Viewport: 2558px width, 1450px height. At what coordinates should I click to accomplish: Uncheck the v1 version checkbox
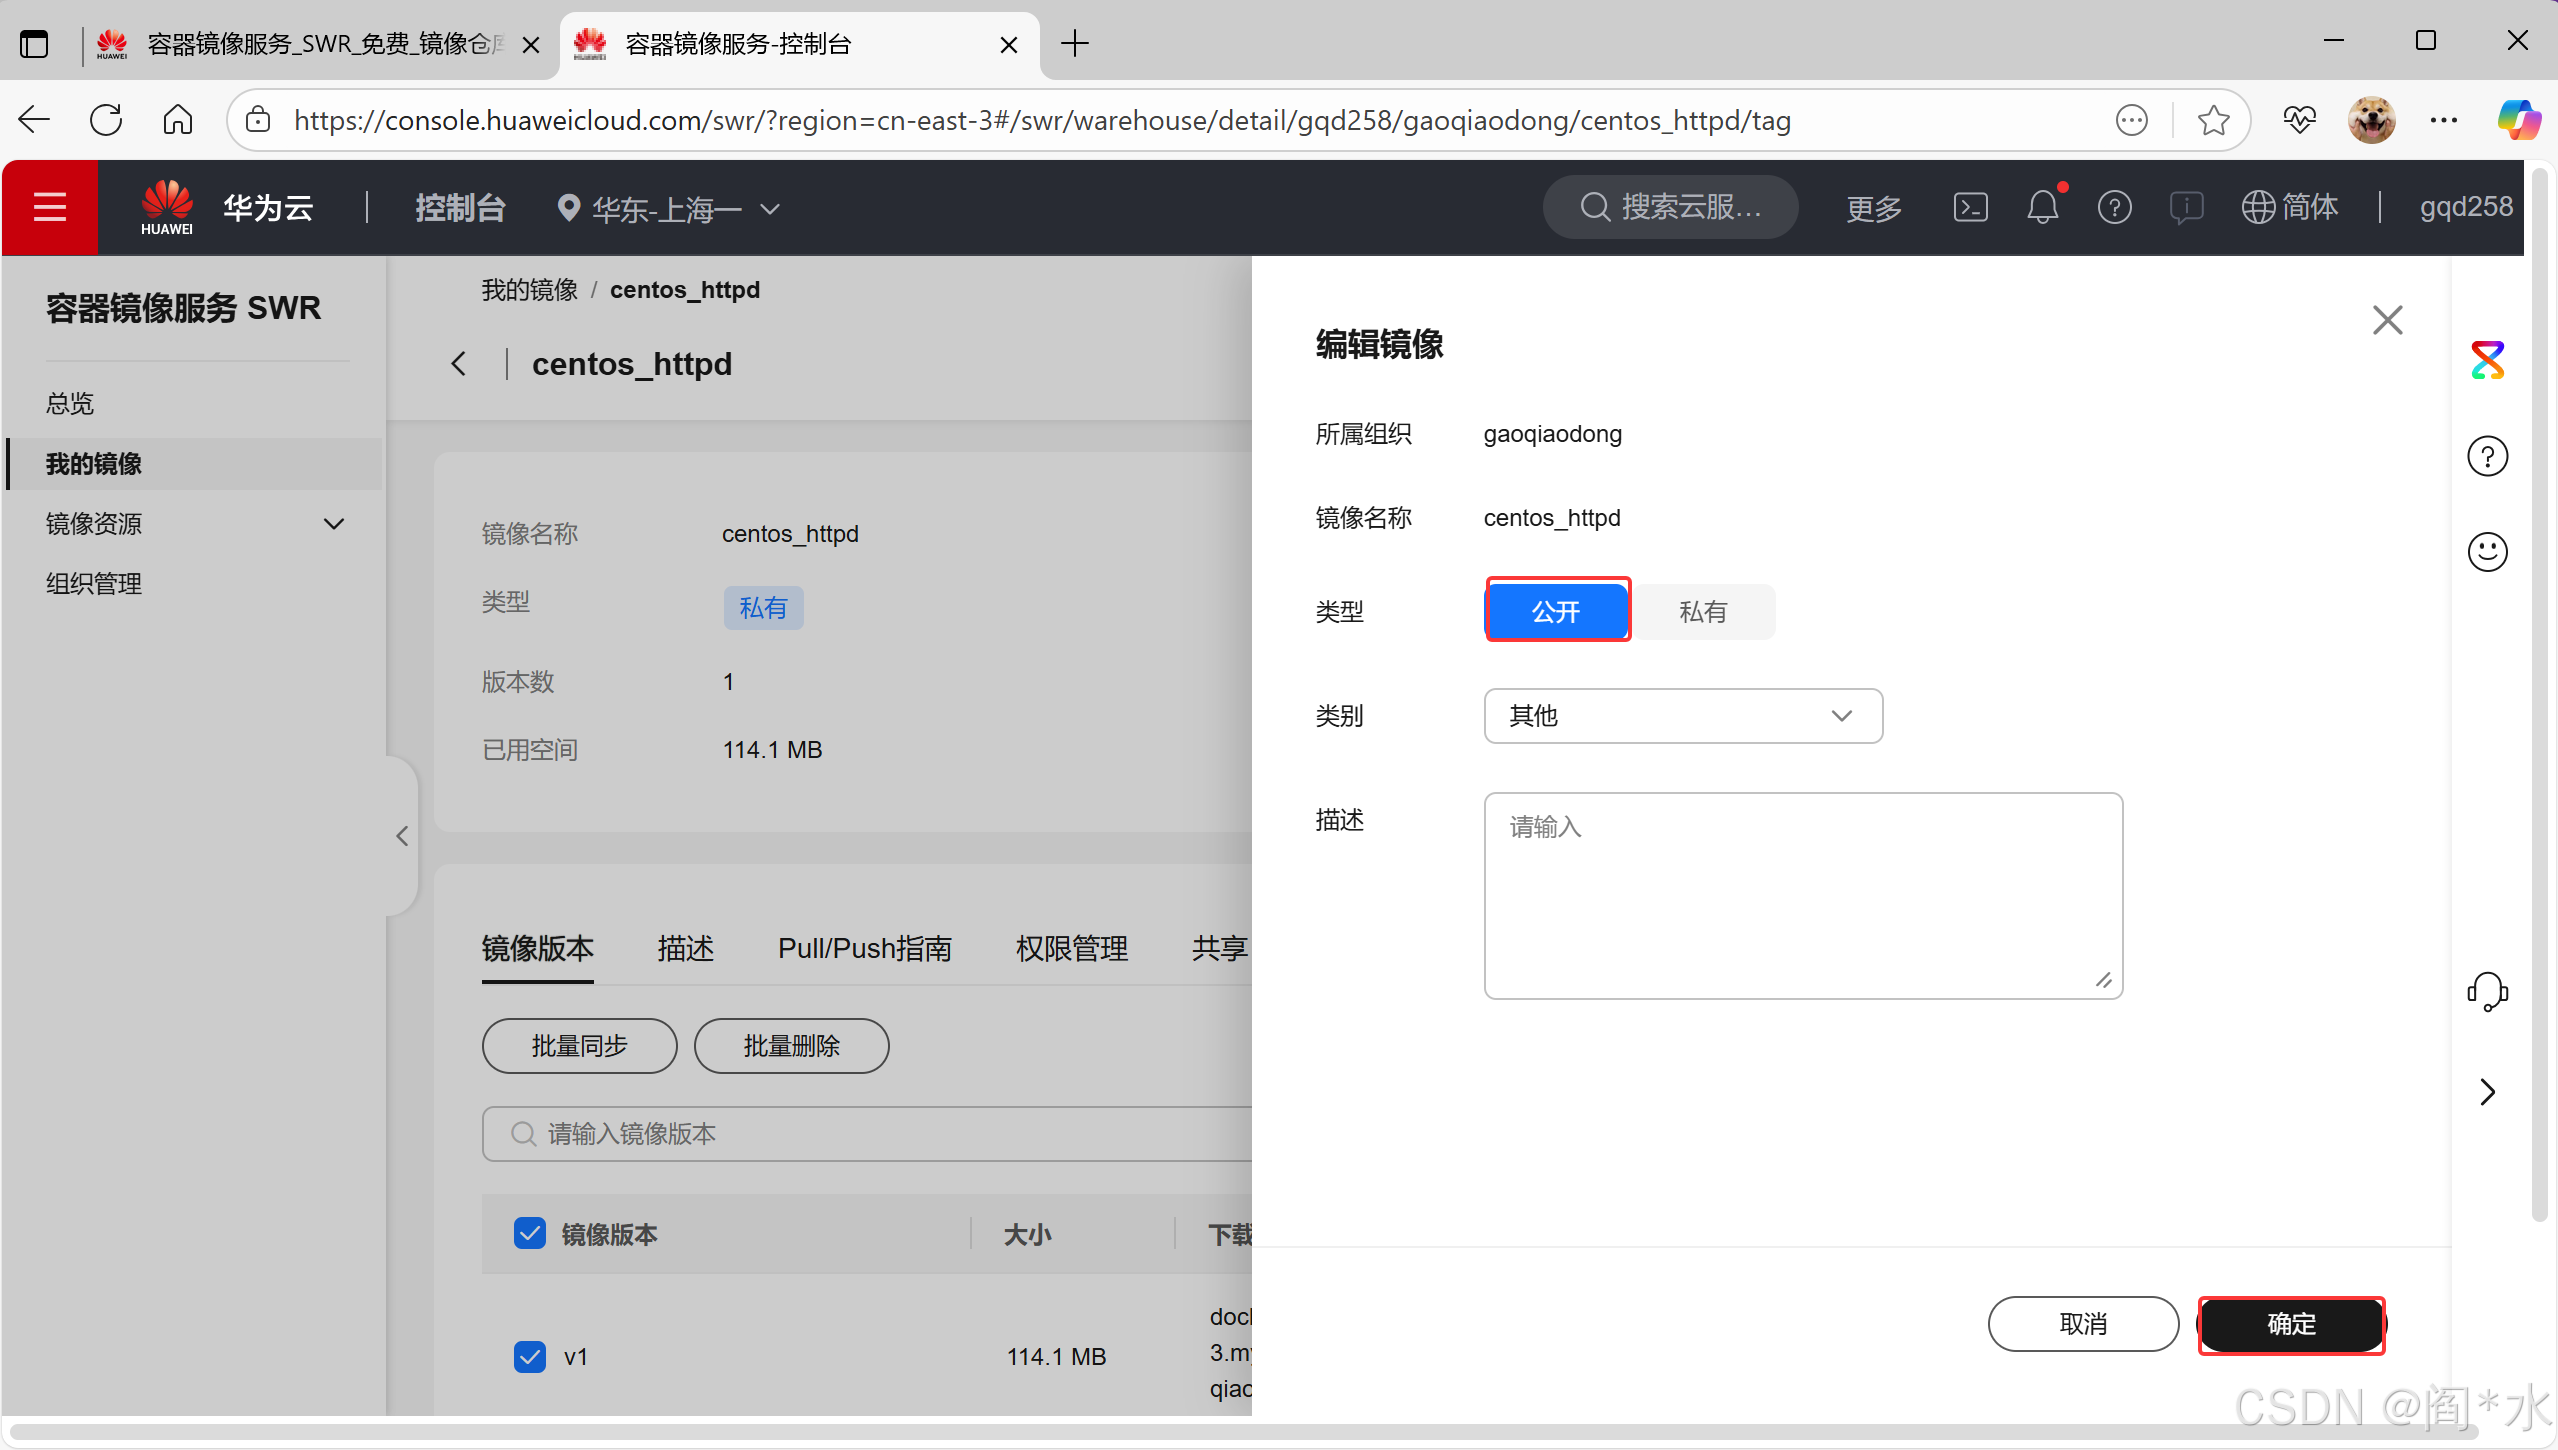[530, 1357]
